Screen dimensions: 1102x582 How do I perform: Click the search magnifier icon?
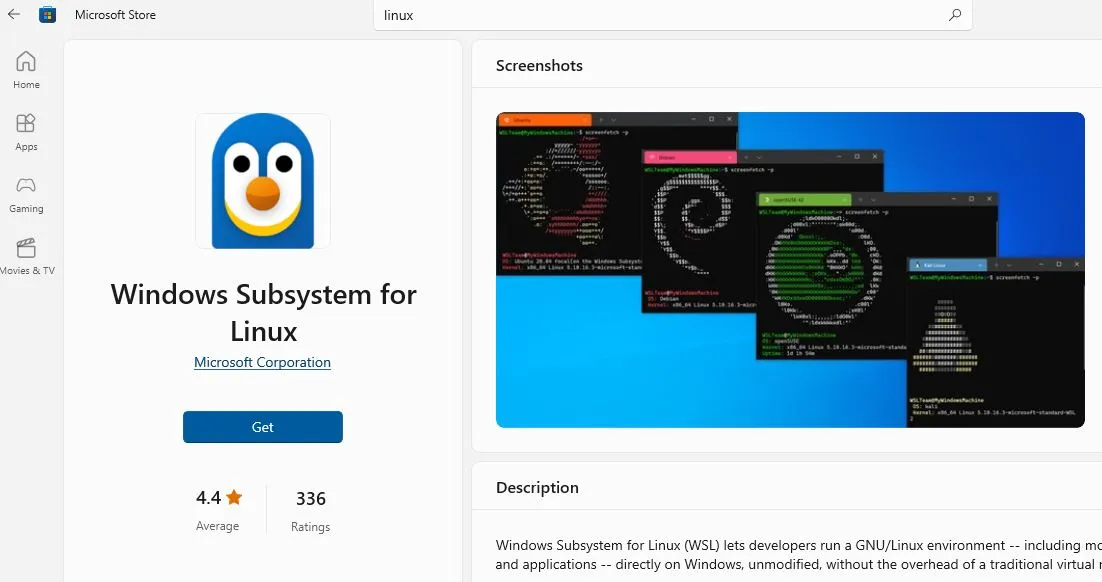(x=954, y=15)
